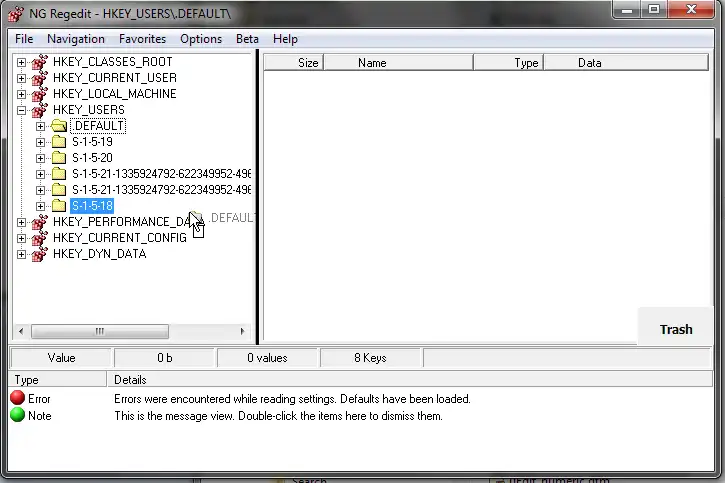Click the 'This is the message view' note
This screenshot has width=725, height=483.
[278, 416]
